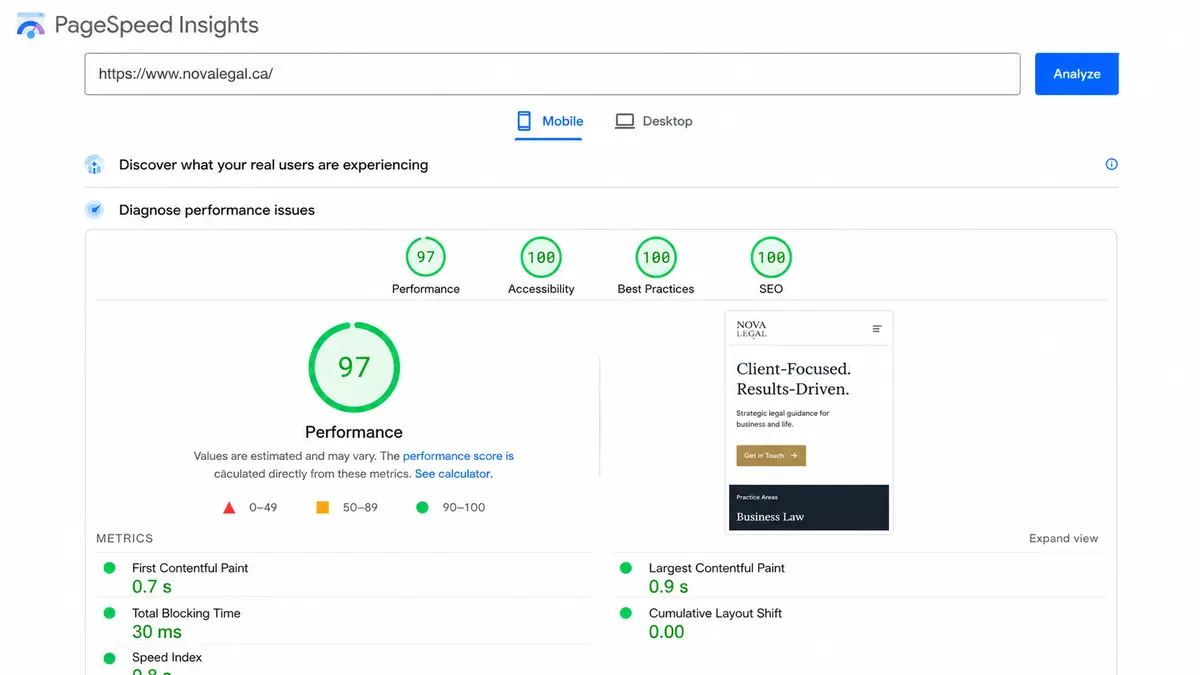Click the large 97 Performance gauge
1200x675 pixels.
point(354,367)
